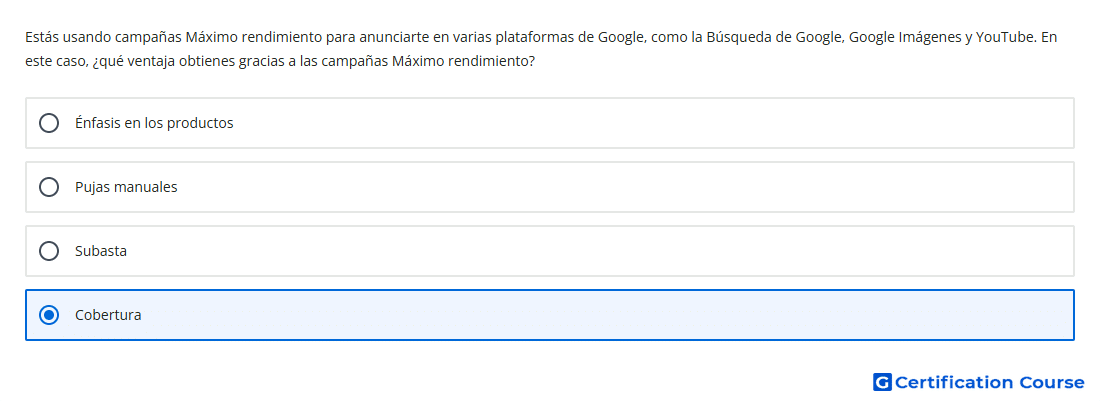Click the selected Cobertura radio button
This screenshot has width=1100, height=401.
[49, 315]
